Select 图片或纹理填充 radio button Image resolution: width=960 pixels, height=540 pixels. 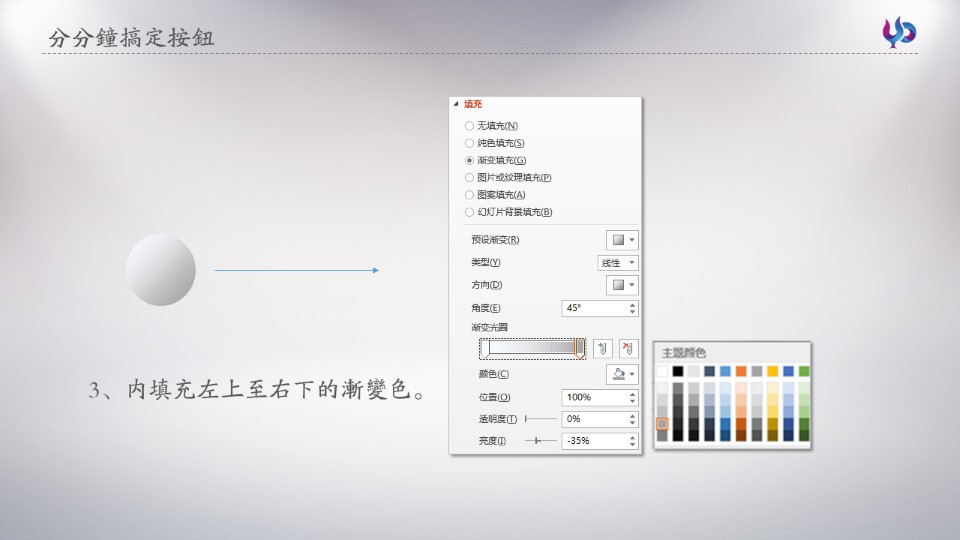pyautogui.click(x=470, y=177)
